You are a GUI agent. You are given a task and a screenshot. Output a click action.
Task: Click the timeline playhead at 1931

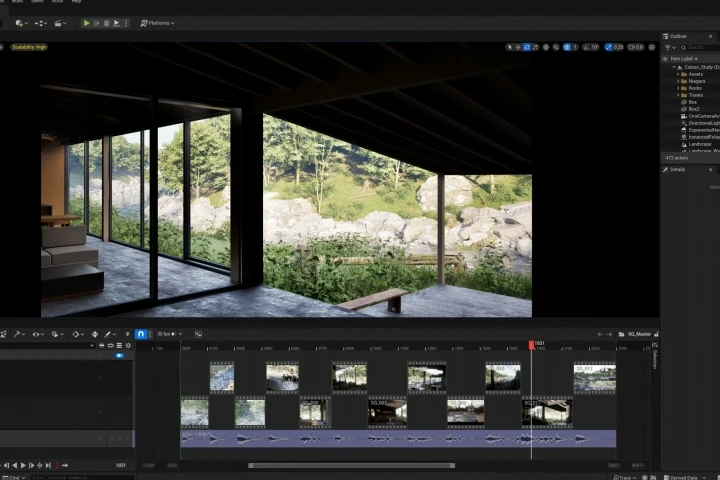(531, 344)
